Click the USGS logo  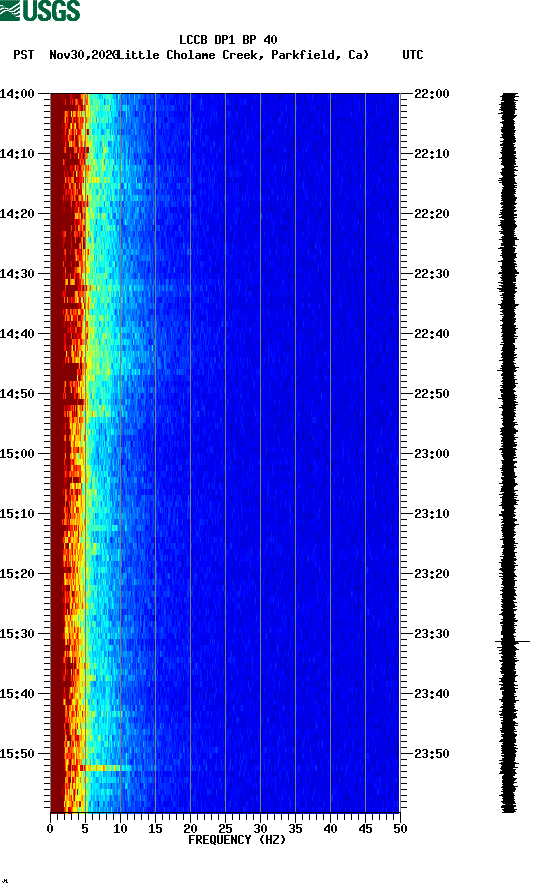click(40, 10)
